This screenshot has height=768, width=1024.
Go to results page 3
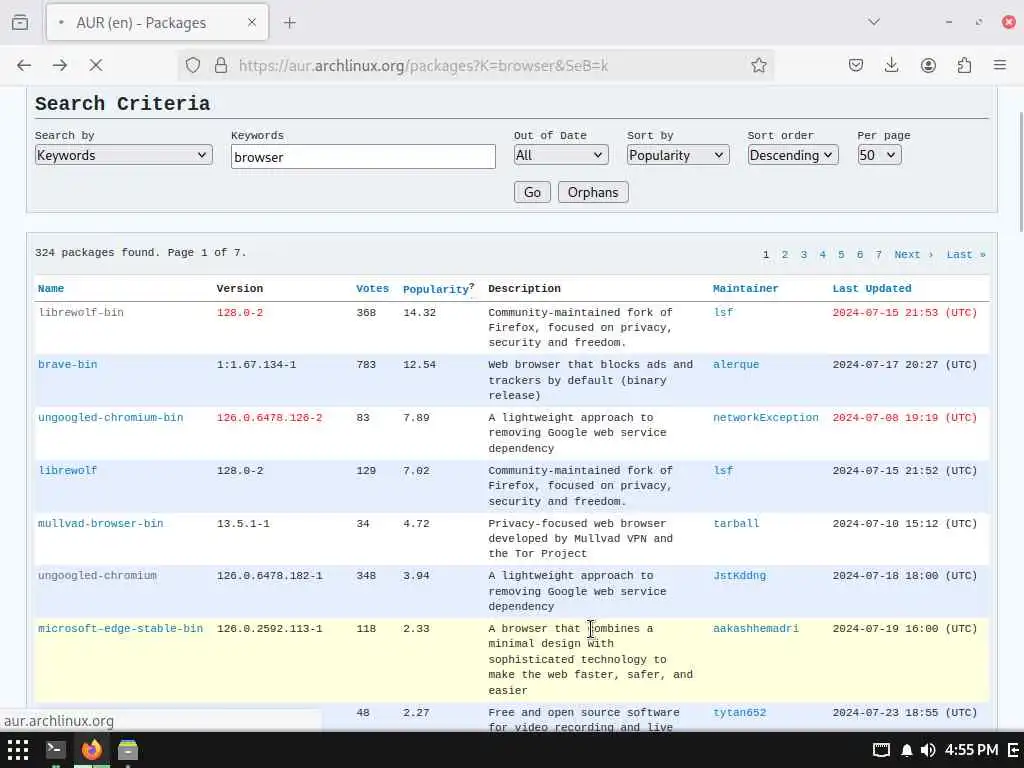(804, 255)
